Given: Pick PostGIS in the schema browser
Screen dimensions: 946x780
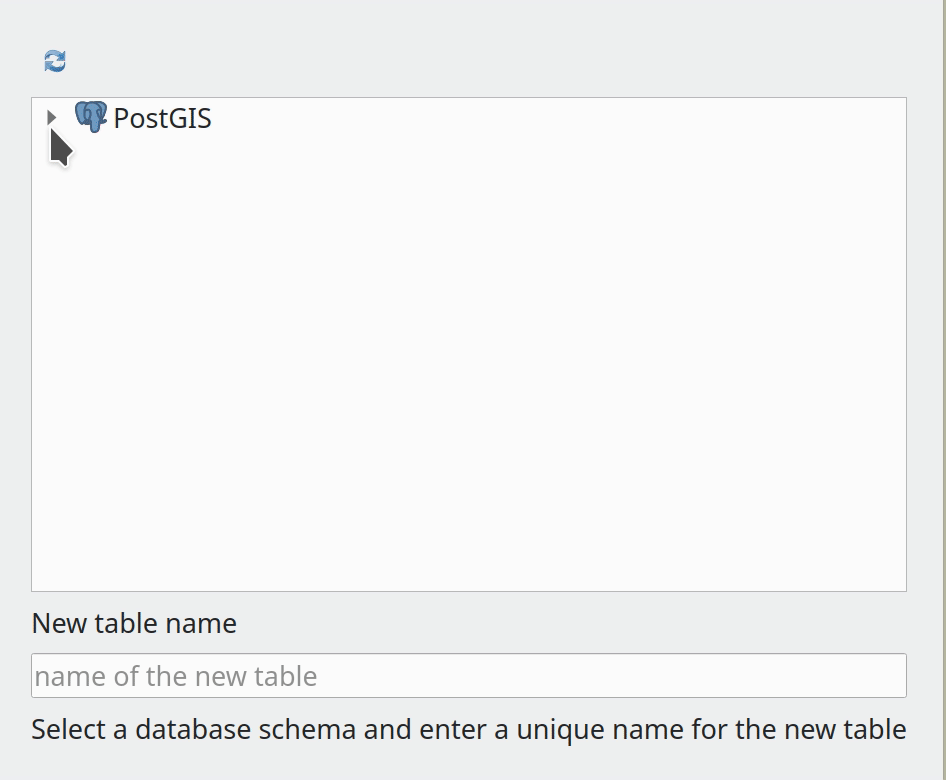Looking at the screenshot, I should 162,118.
